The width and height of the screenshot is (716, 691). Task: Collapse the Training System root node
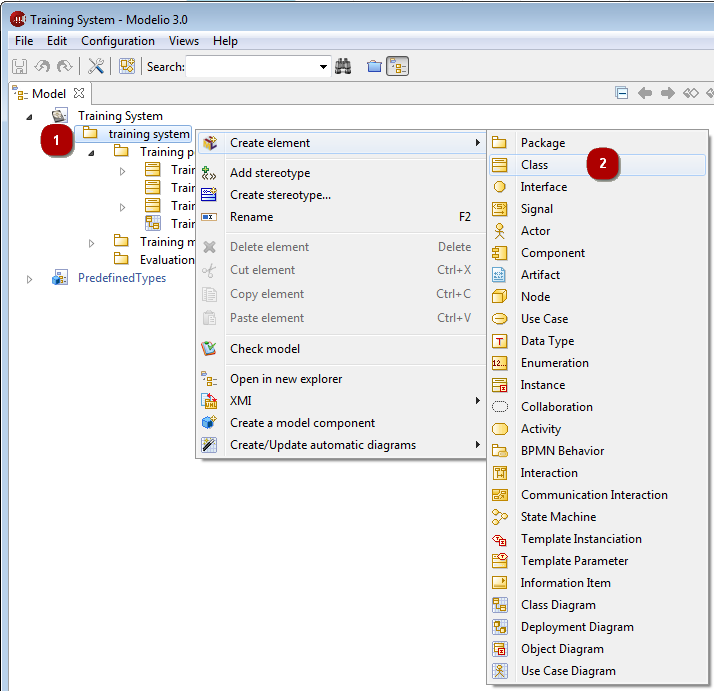tap(30, 116)
